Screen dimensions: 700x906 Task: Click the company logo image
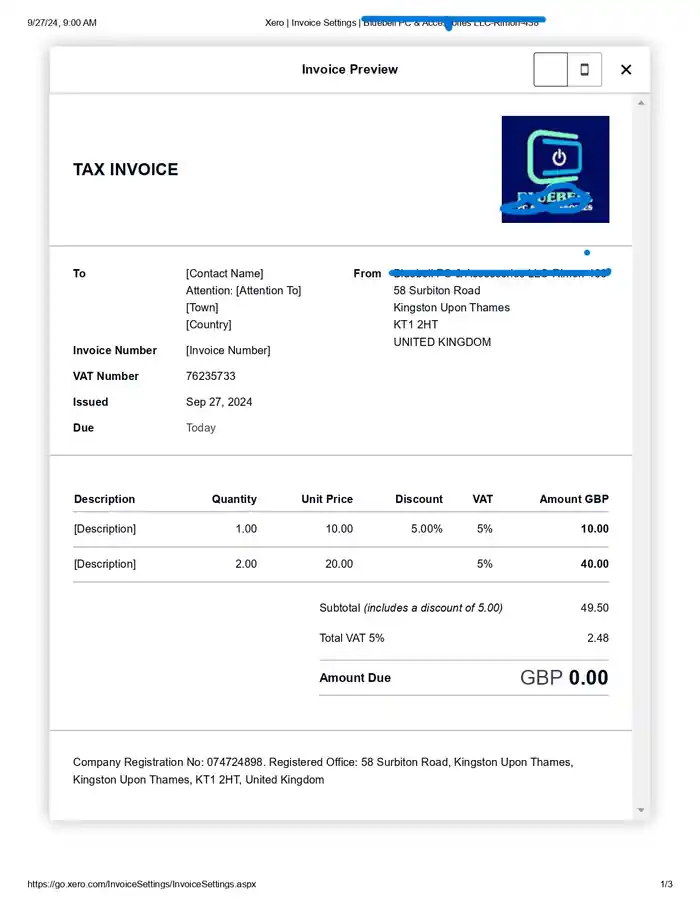point(555,169)
